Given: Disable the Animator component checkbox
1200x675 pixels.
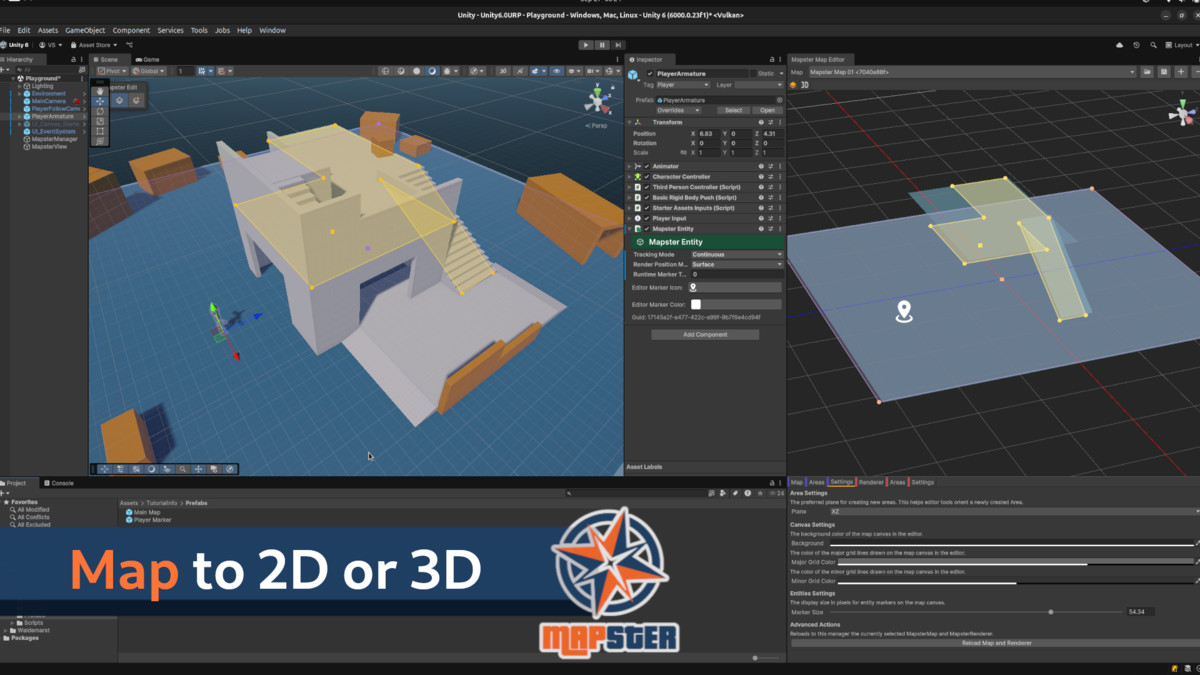Looking at the screenshot, I should pyautogui.click(x=647, y=166).
